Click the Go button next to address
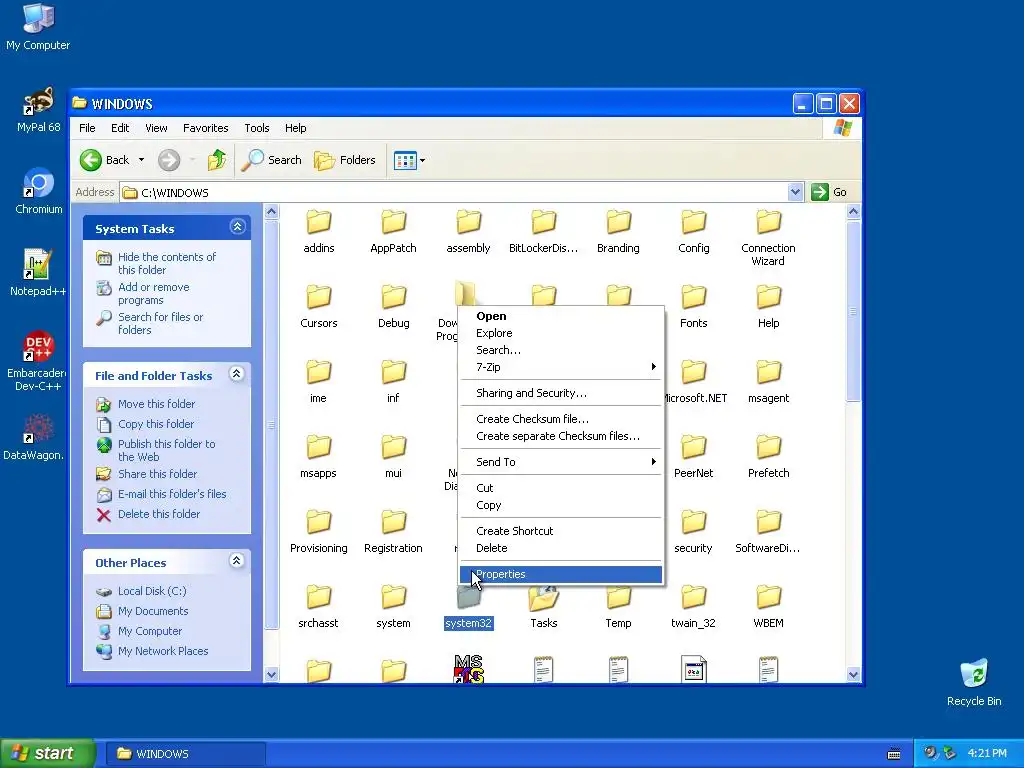1024x768 pixels. (829, 192)
